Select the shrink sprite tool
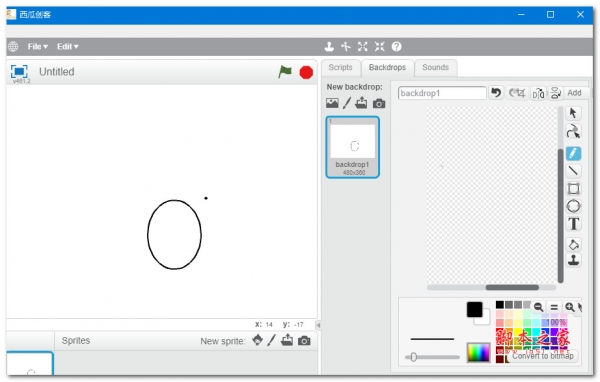The width and height of the screenshot is (600, 382). [380, 47]
